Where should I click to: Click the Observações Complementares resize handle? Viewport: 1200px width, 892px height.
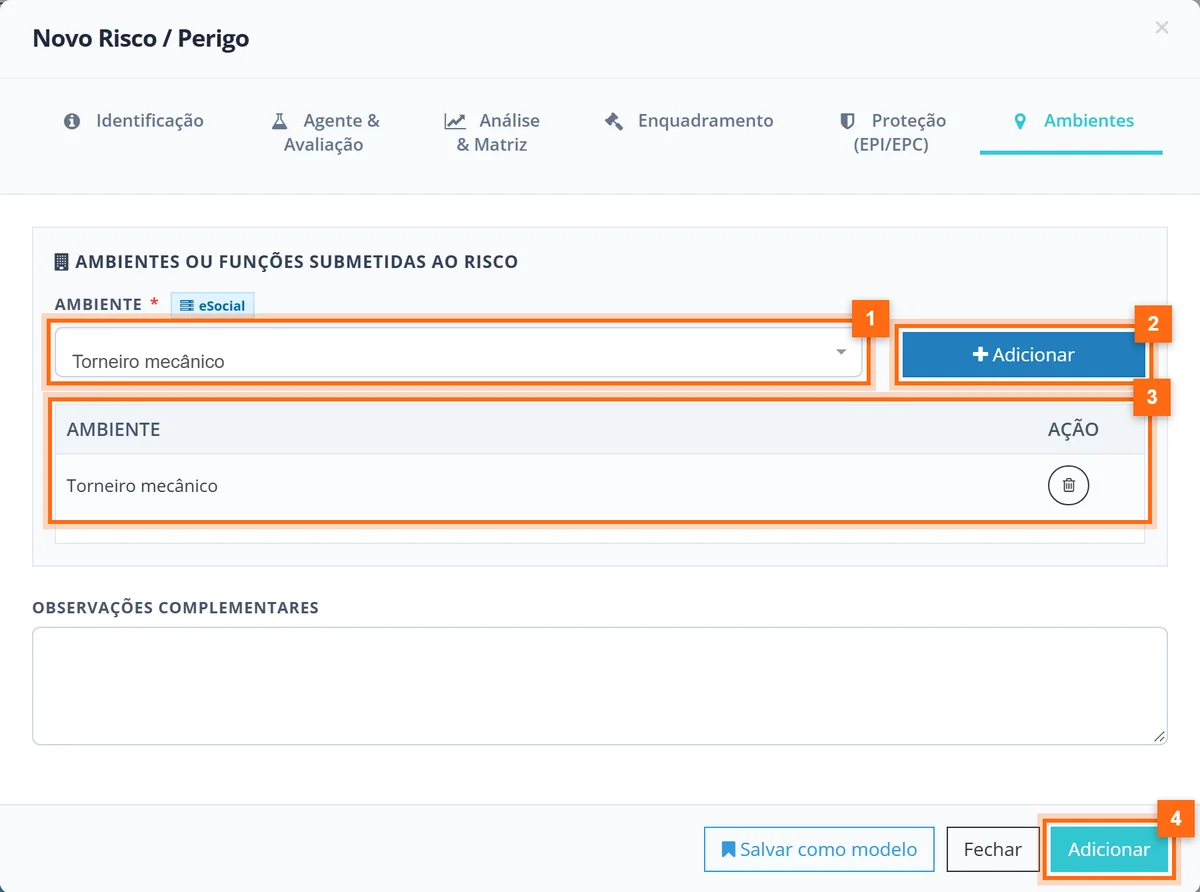click(1159, 737)
